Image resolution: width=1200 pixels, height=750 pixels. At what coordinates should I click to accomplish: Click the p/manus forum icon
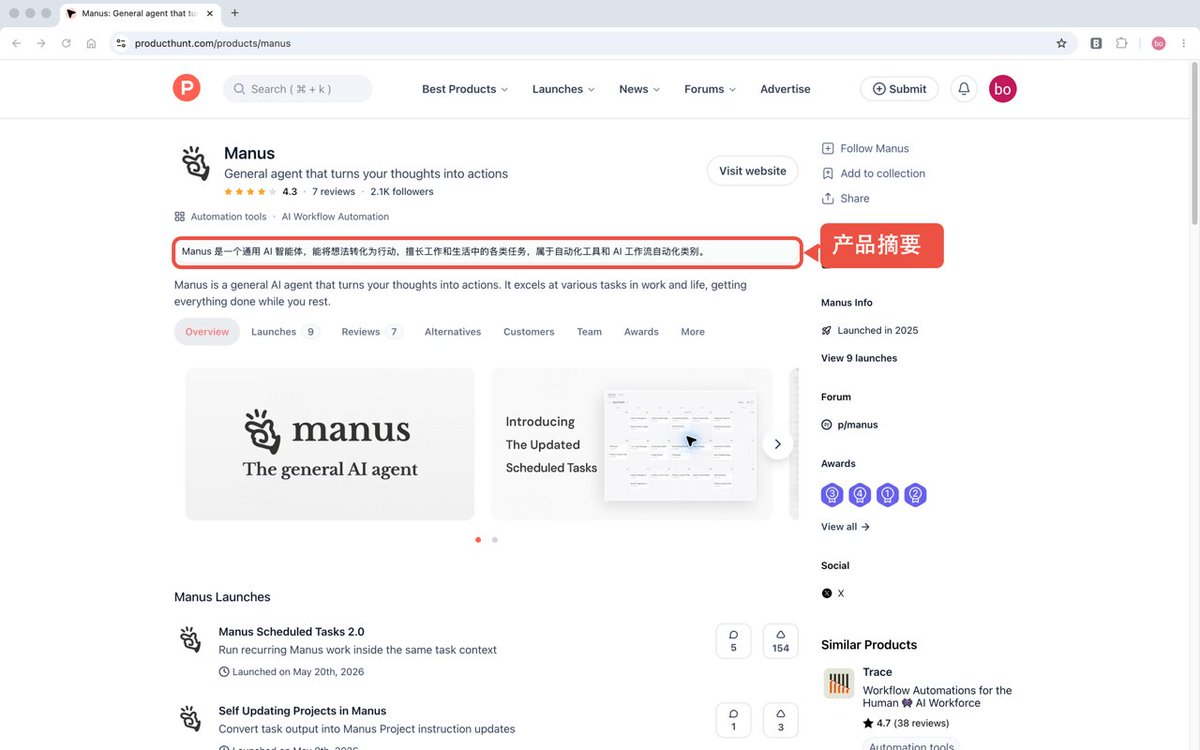click(827, 425)
